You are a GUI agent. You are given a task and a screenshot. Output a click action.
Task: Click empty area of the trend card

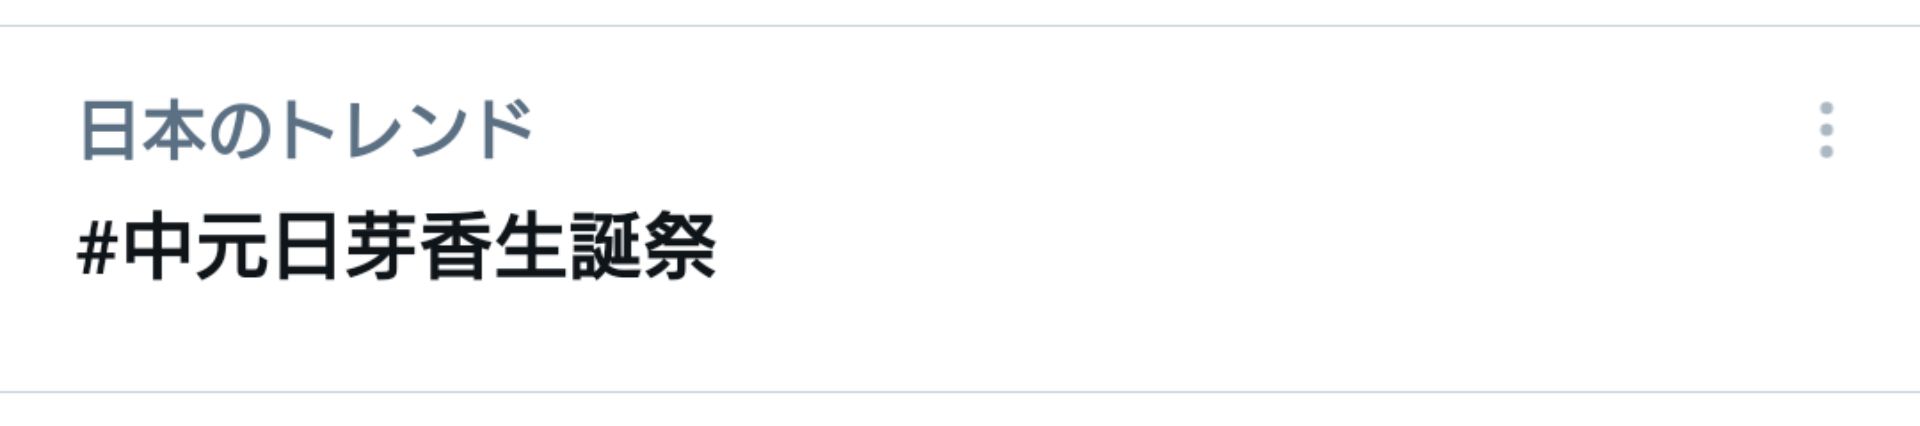click(x=1200, y=250)
